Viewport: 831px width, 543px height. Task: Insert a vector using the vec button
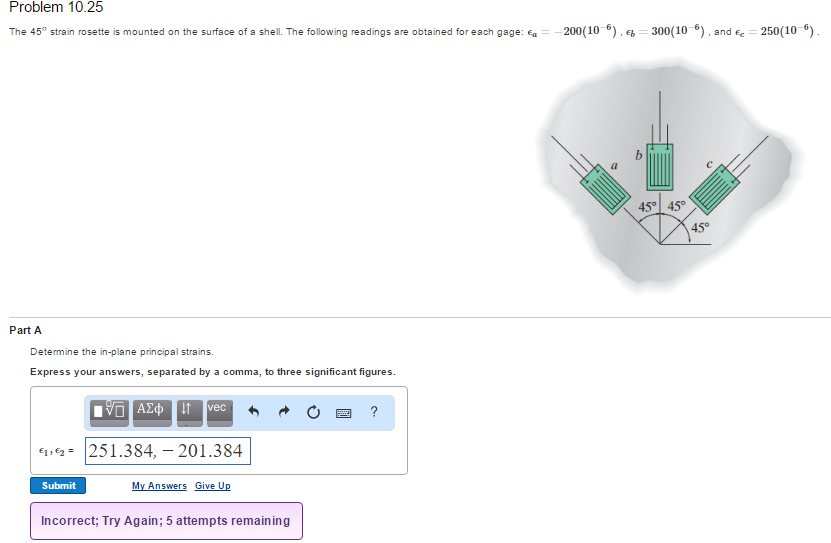pyautogui.click(x=219, y=413)
